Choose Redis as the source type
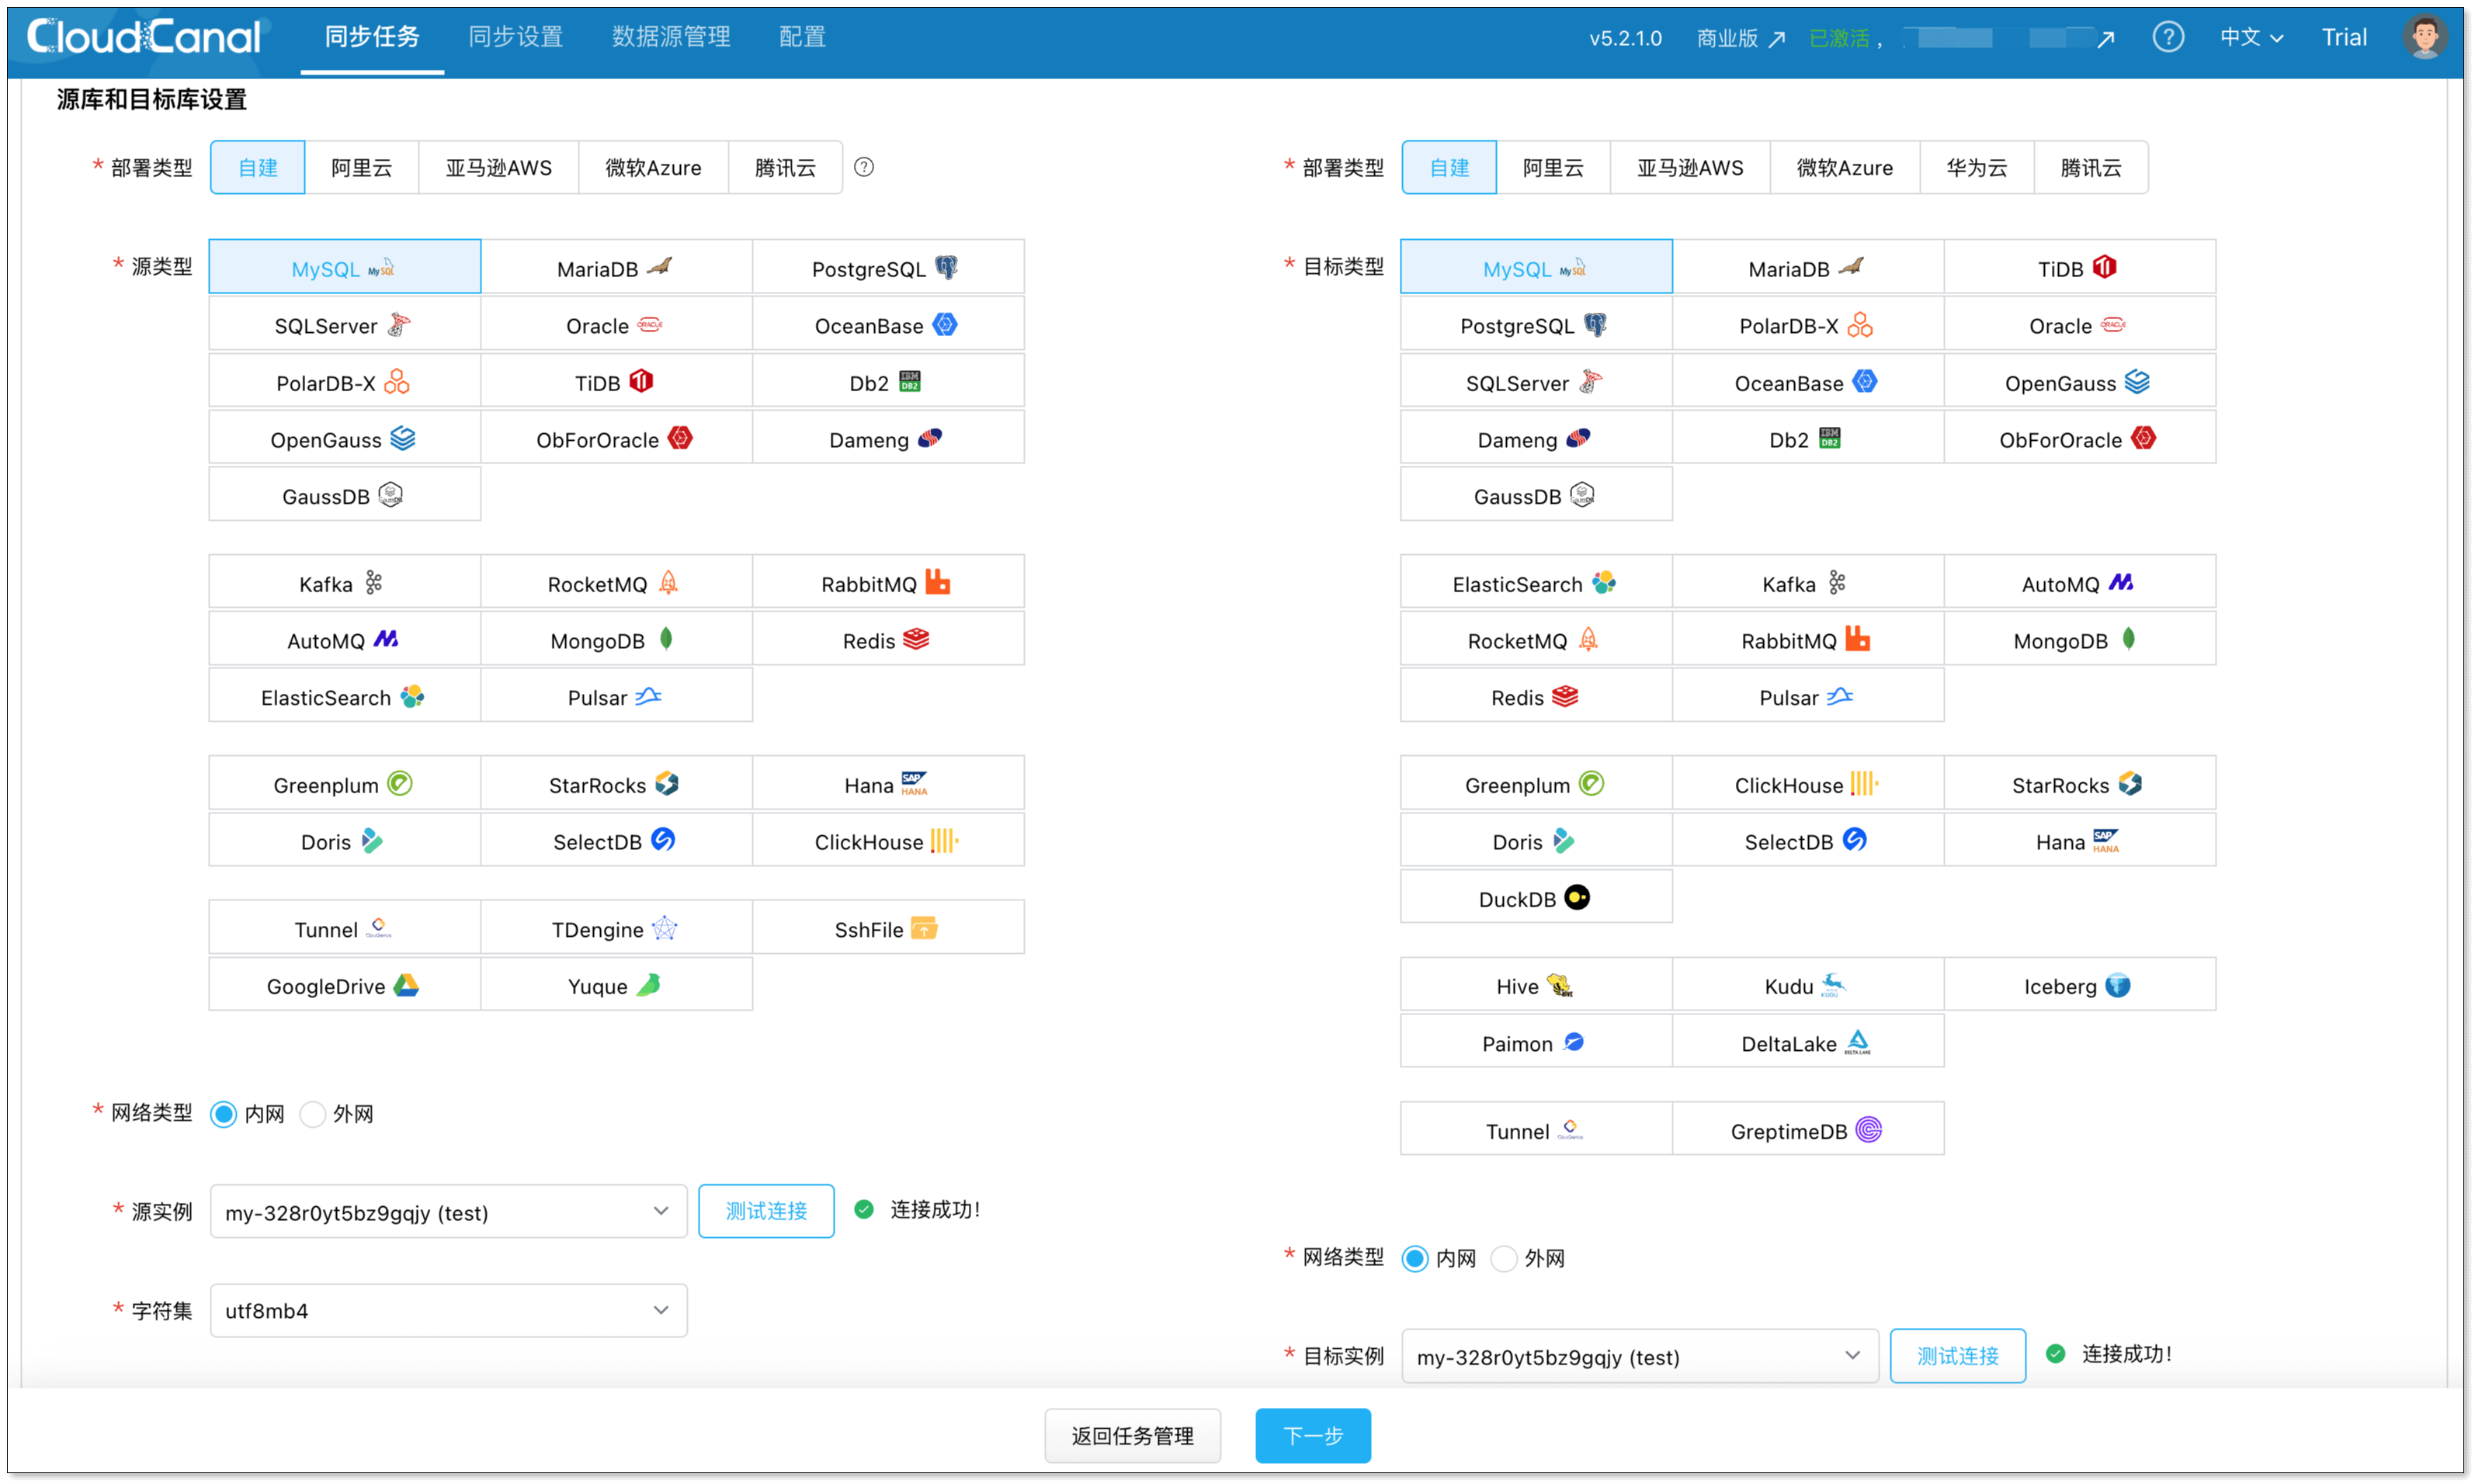This screenshot has height=1484, width=2475. (x=886, y=639)
